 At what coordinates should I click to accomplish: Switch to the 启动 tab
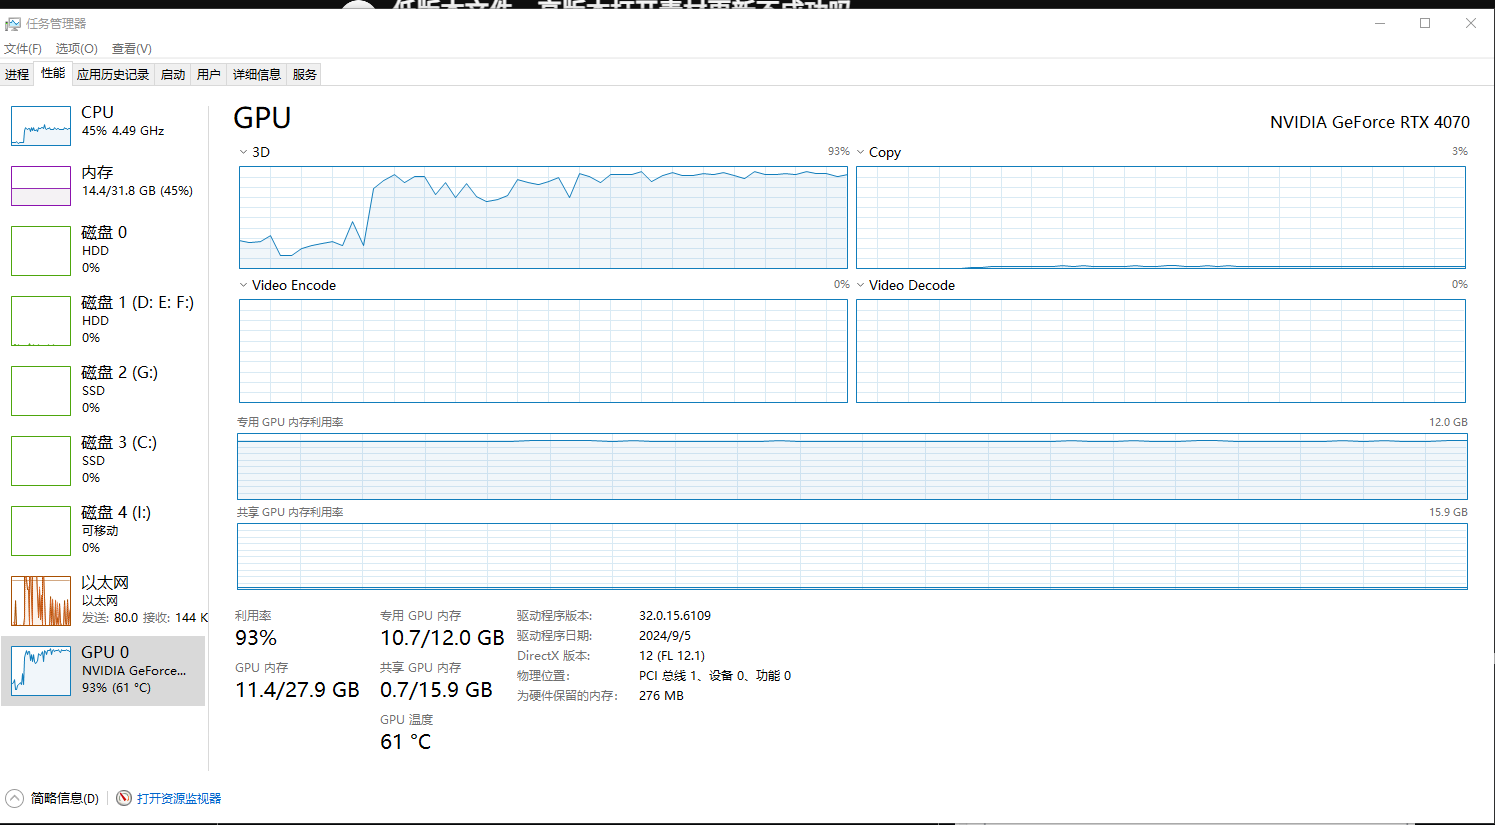173,75
